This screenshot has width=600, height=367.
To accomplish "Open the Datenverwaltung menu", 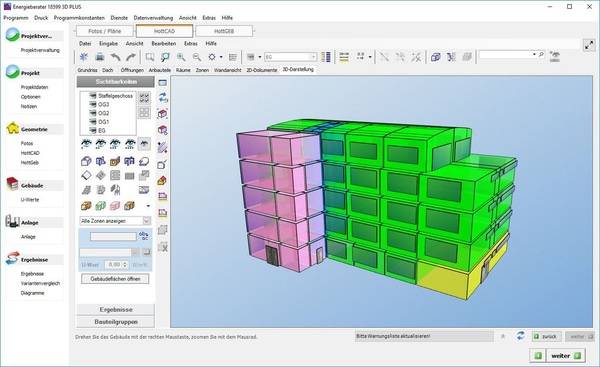I will tap(153, 18).
